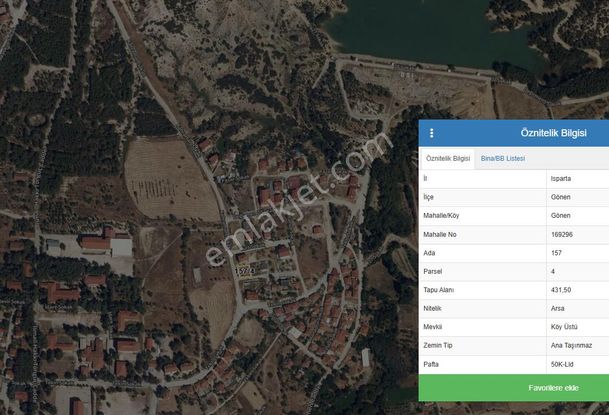The width and height of the screenshot is (609, 415).
Task: Select the Tapu Alanı value 431,50
Action: 560,290
